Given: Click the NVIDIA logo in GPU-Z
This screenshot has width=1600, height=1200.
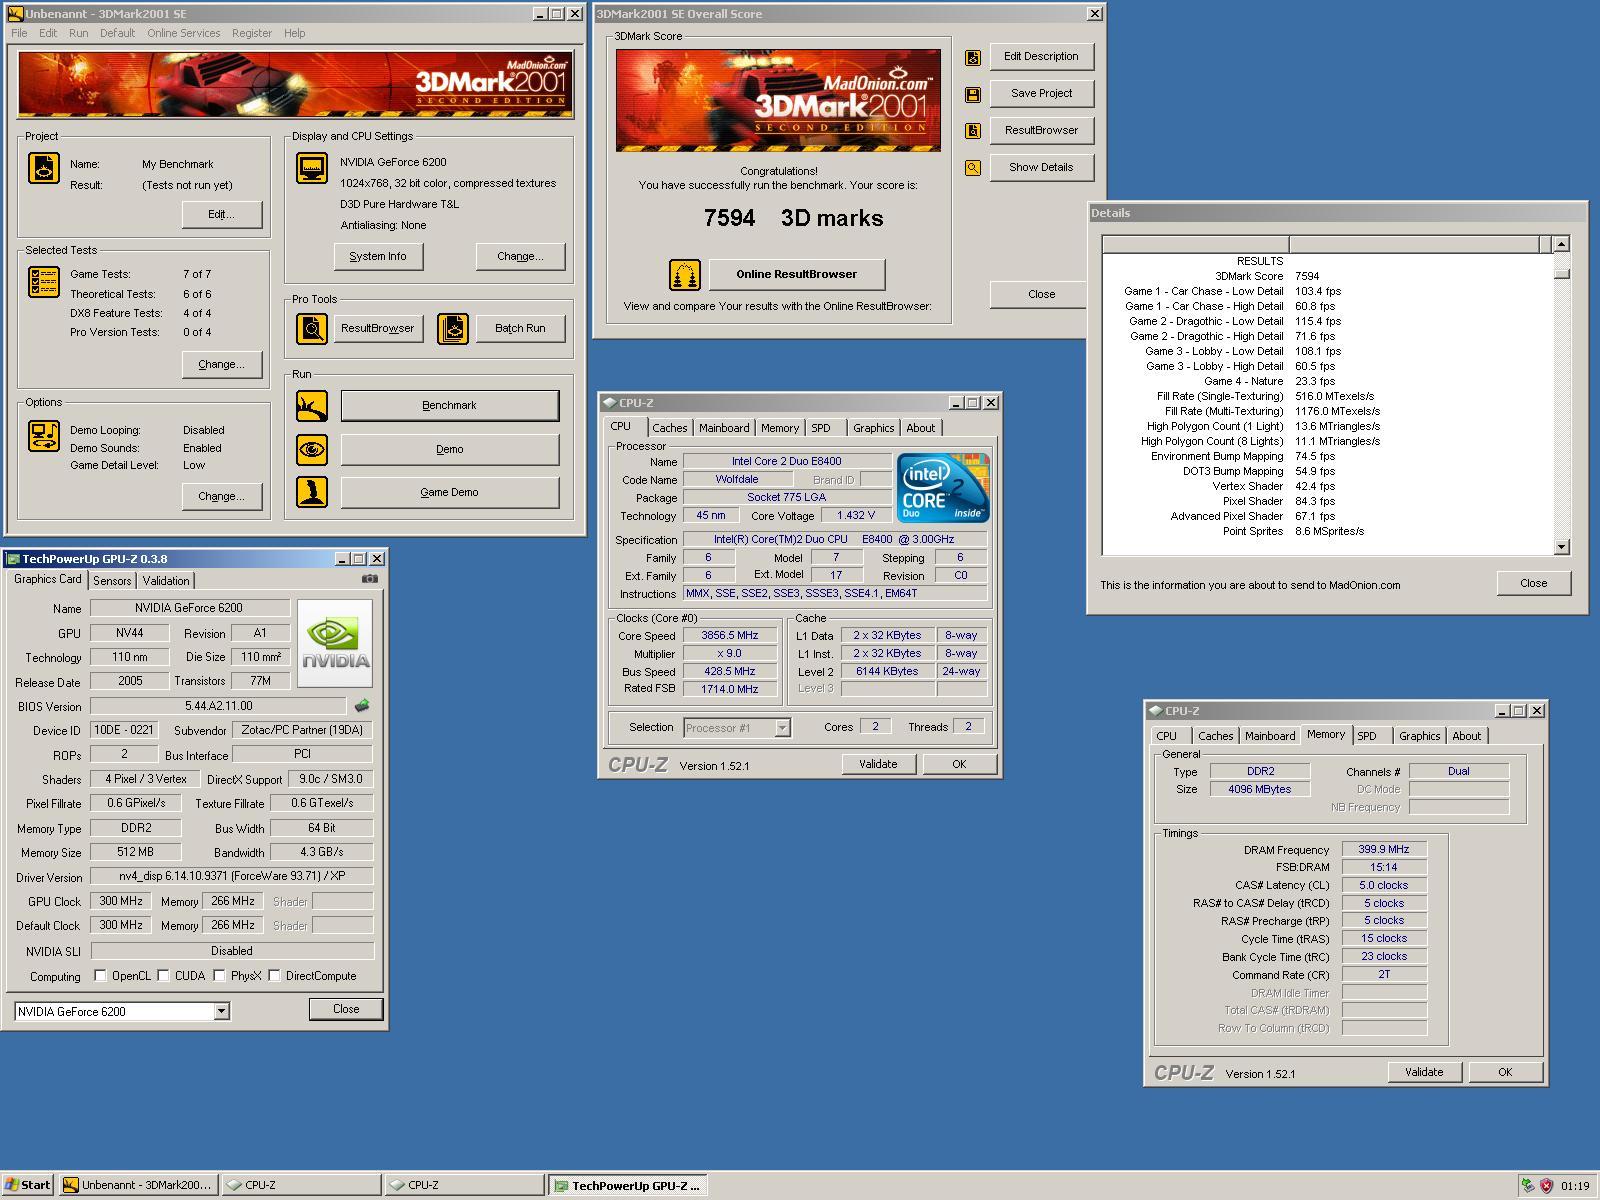Looking at the screenshot, I should 335,643.
